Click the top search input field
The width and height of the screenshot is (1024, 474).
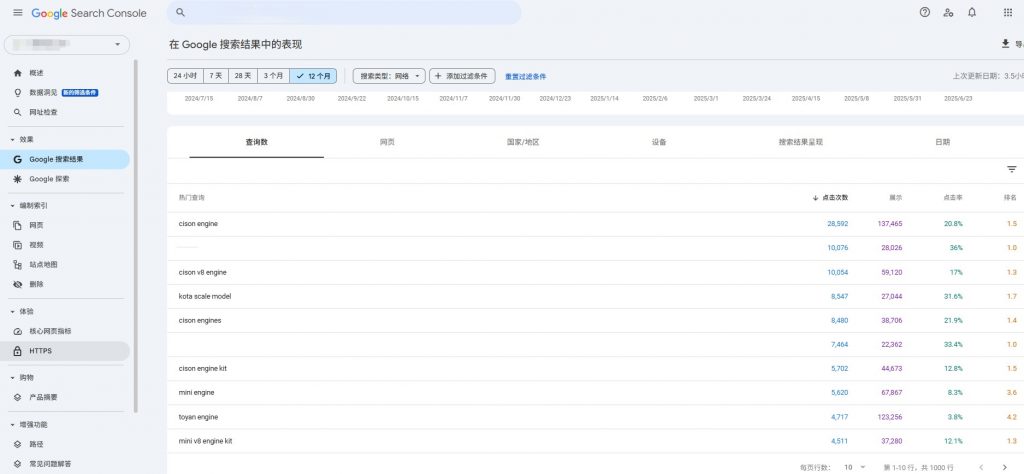pyautogui.click(x=344, y=12)
